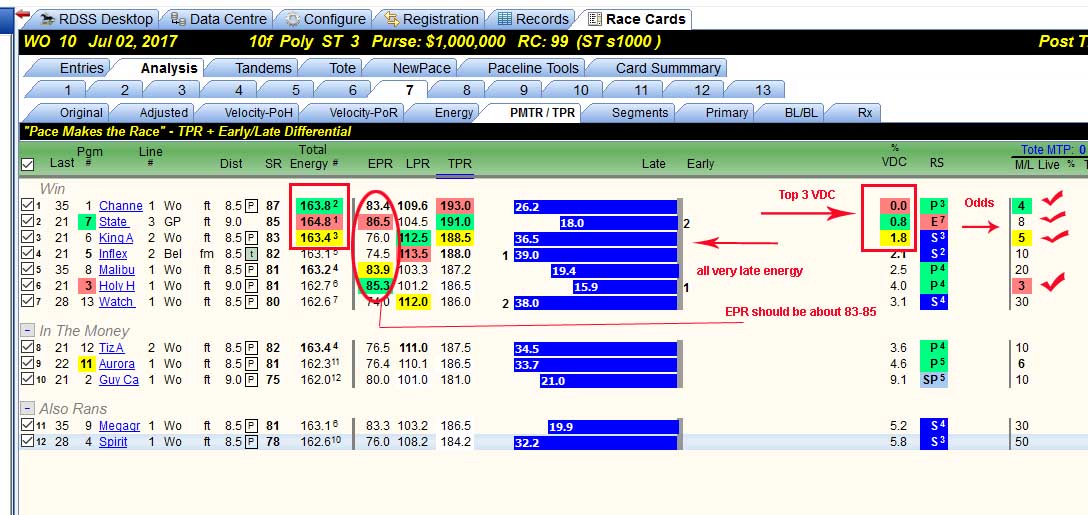Open the Rx view tab
1088x515 pixels.
(865, 112)
